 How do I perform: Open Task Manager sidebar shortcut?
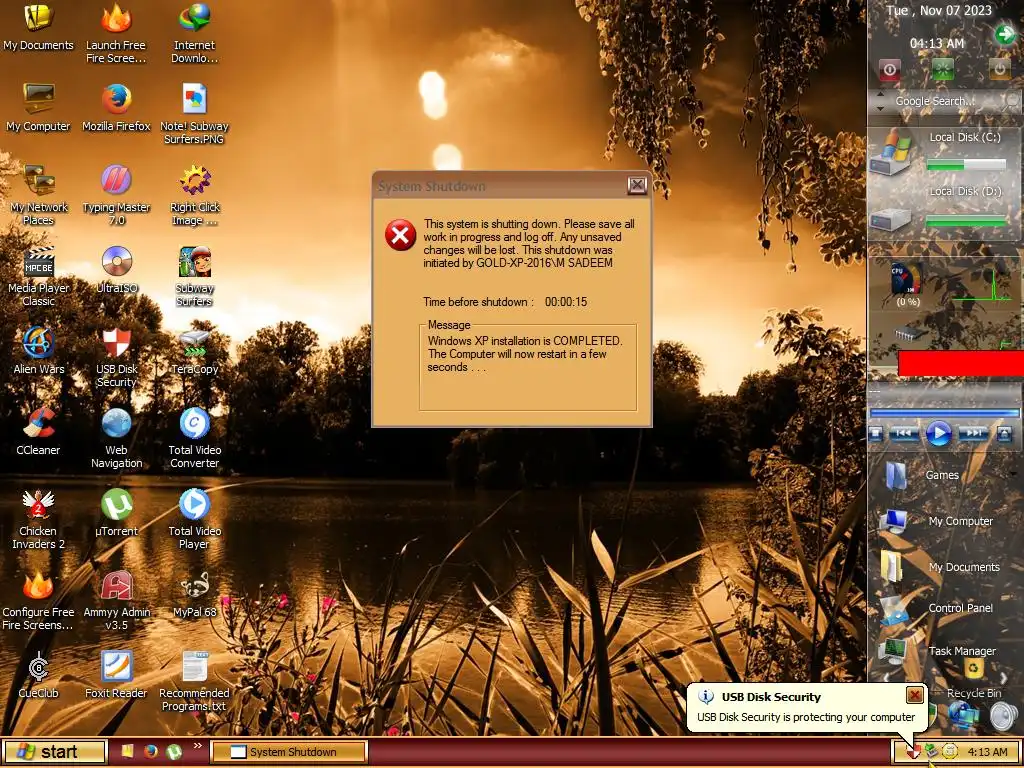(937, 651)
